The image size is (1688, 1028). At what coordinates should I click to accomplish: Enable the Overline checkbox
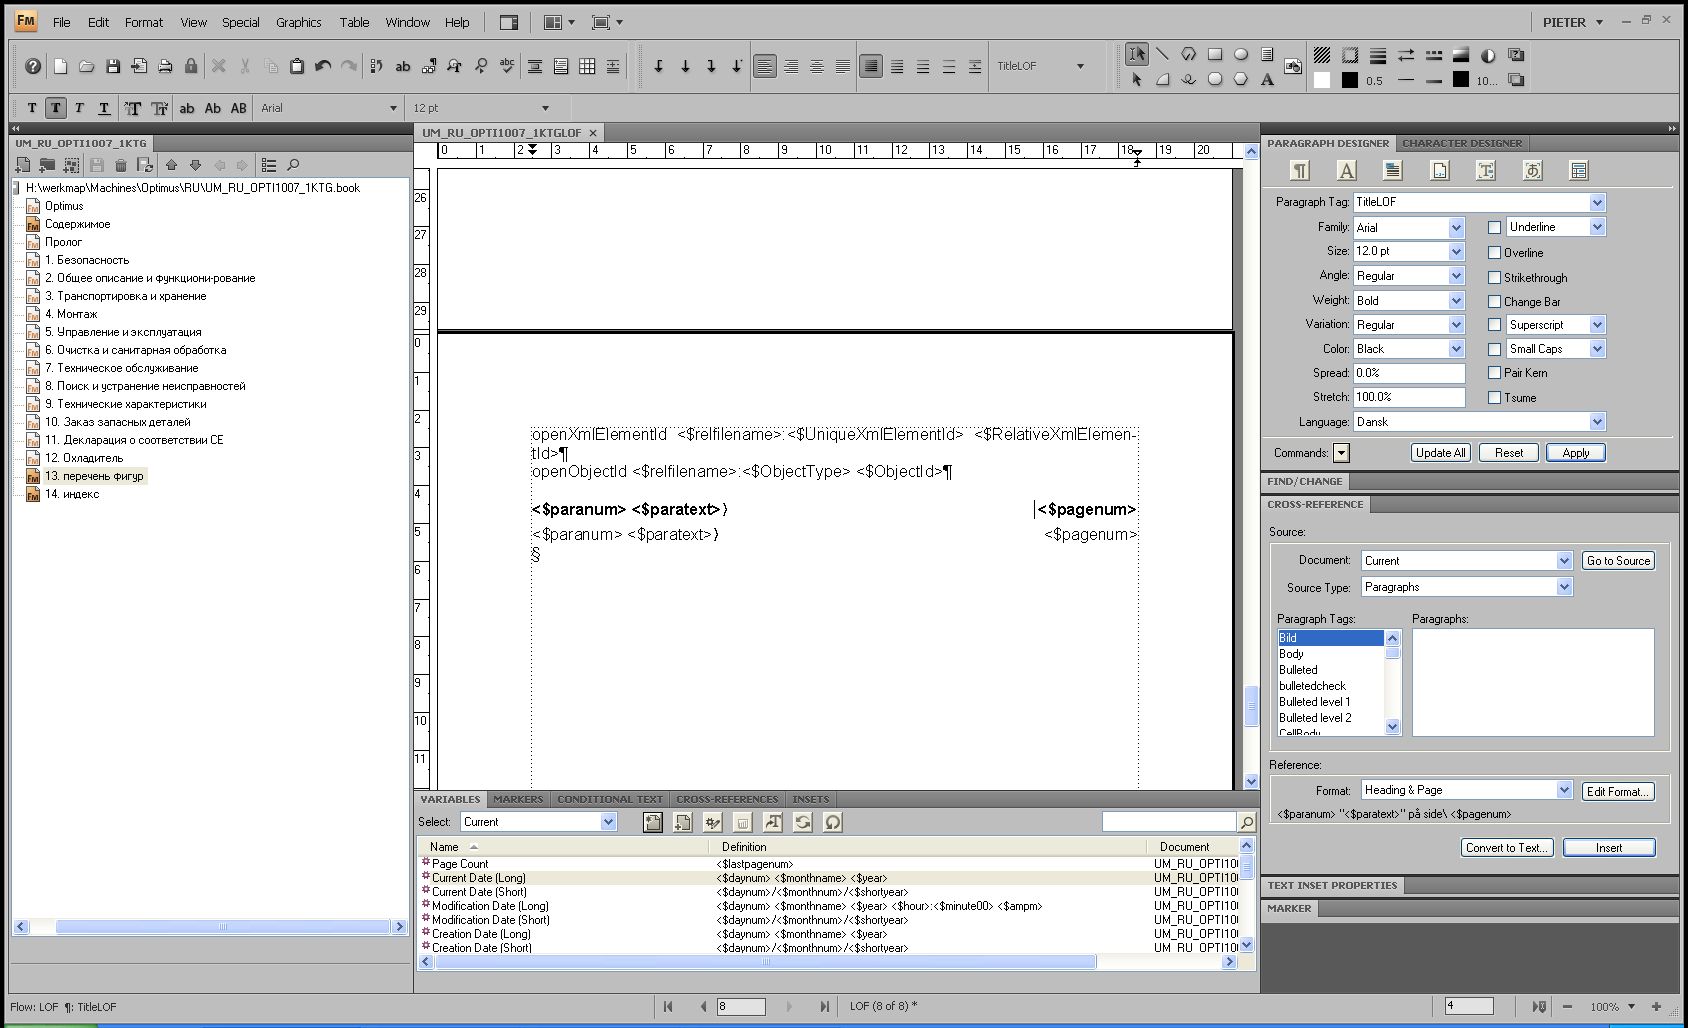point(1494,253)
